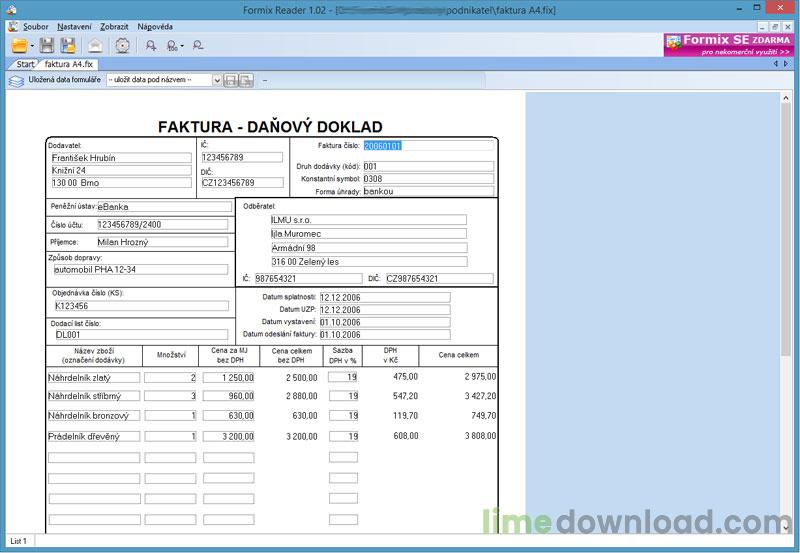The height and width of the screenshot is (553, 800).
Task: Set zoom to 100 percent icon
Action: point(172,46)
